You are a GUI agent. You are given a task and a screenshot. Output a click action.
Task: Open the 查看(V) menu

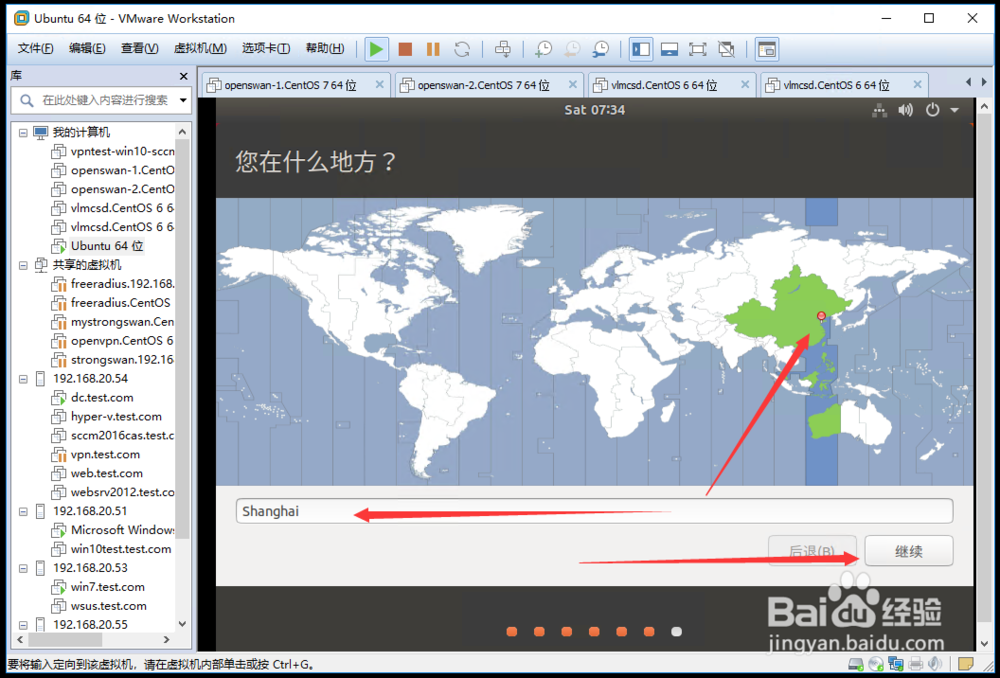[x=140, y=48]
